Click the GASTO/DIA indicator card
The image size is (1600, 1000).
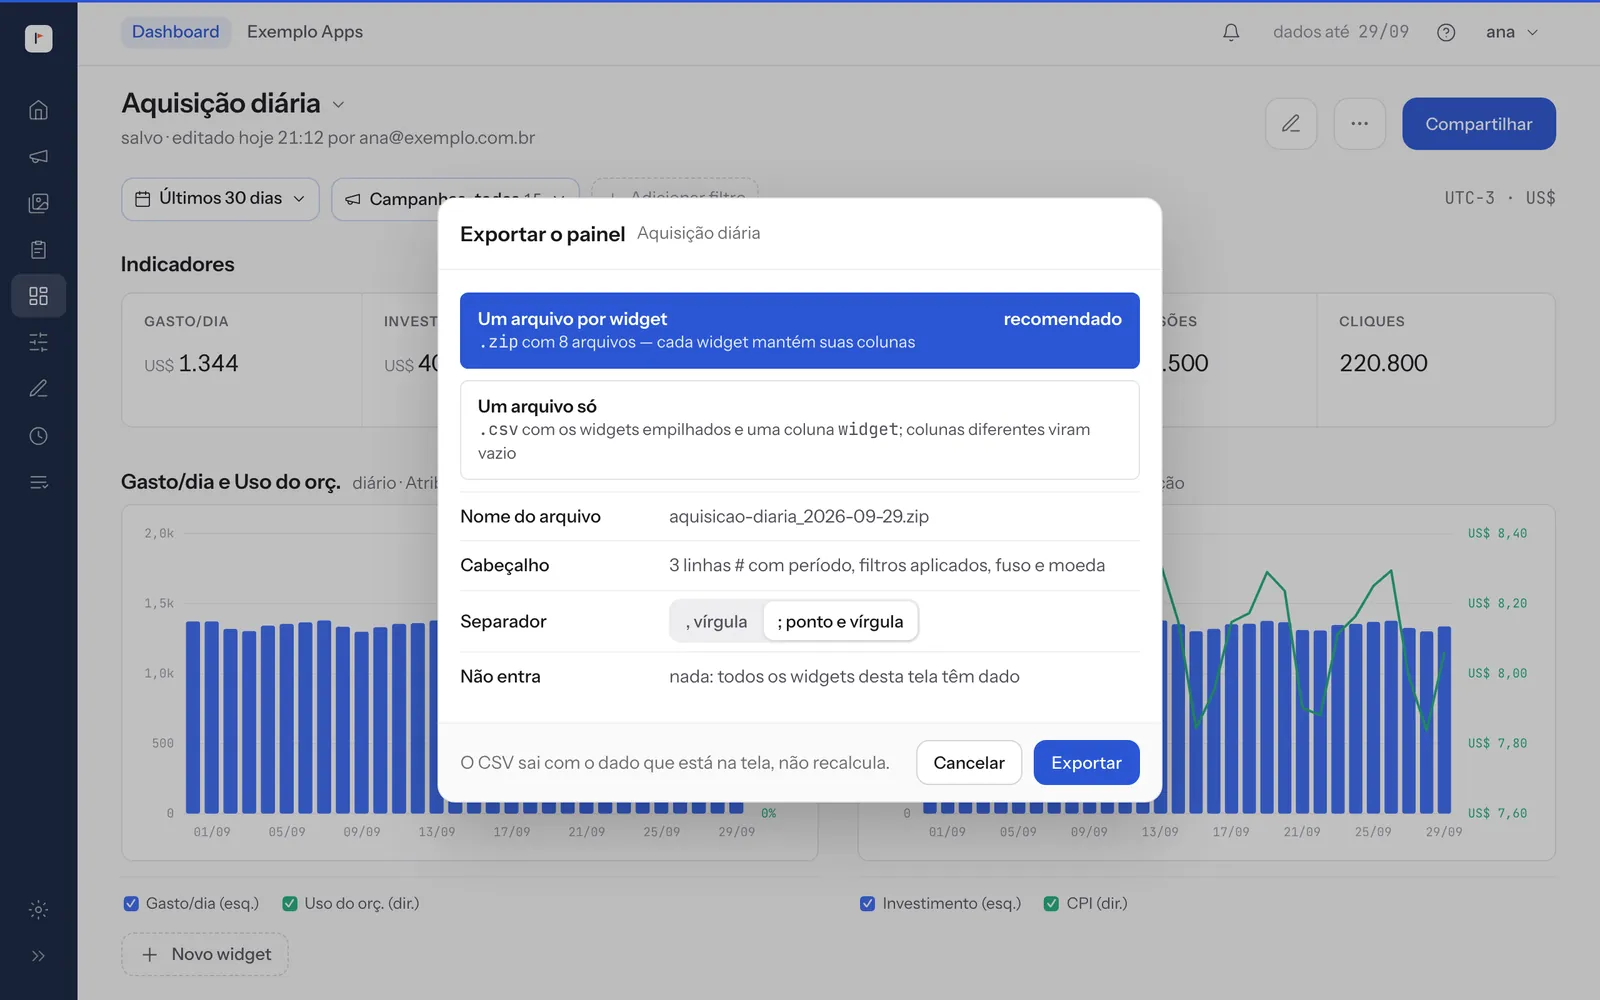(x=241, y=360)
